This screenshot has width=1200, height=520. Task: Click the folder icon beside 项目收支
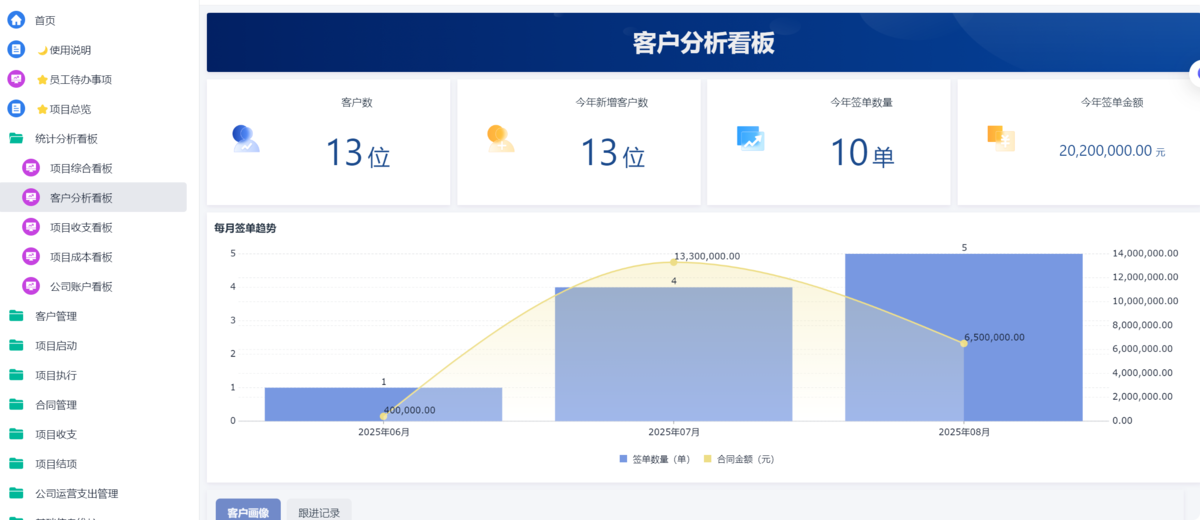[16, 434]
